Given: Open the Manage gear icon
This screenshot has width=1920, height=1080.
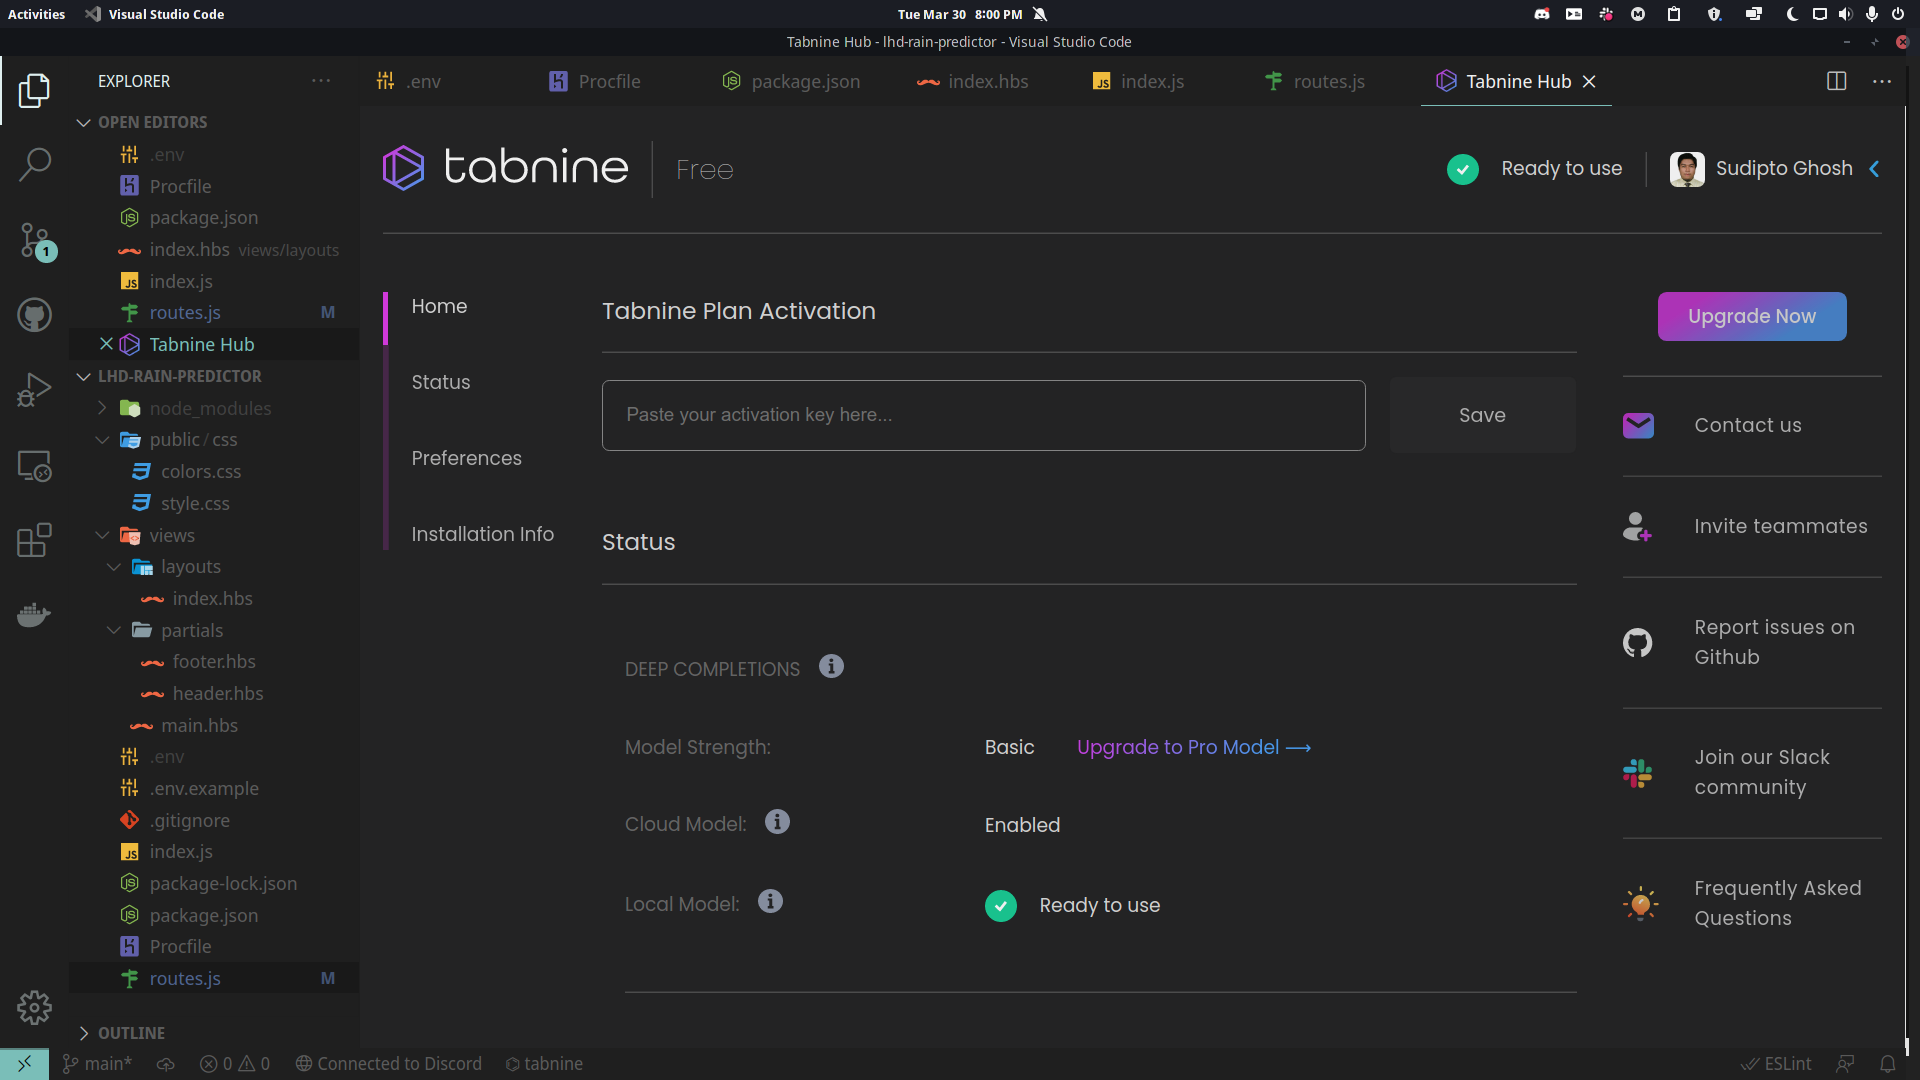Looking at the screenshot, I should 34,1007.
